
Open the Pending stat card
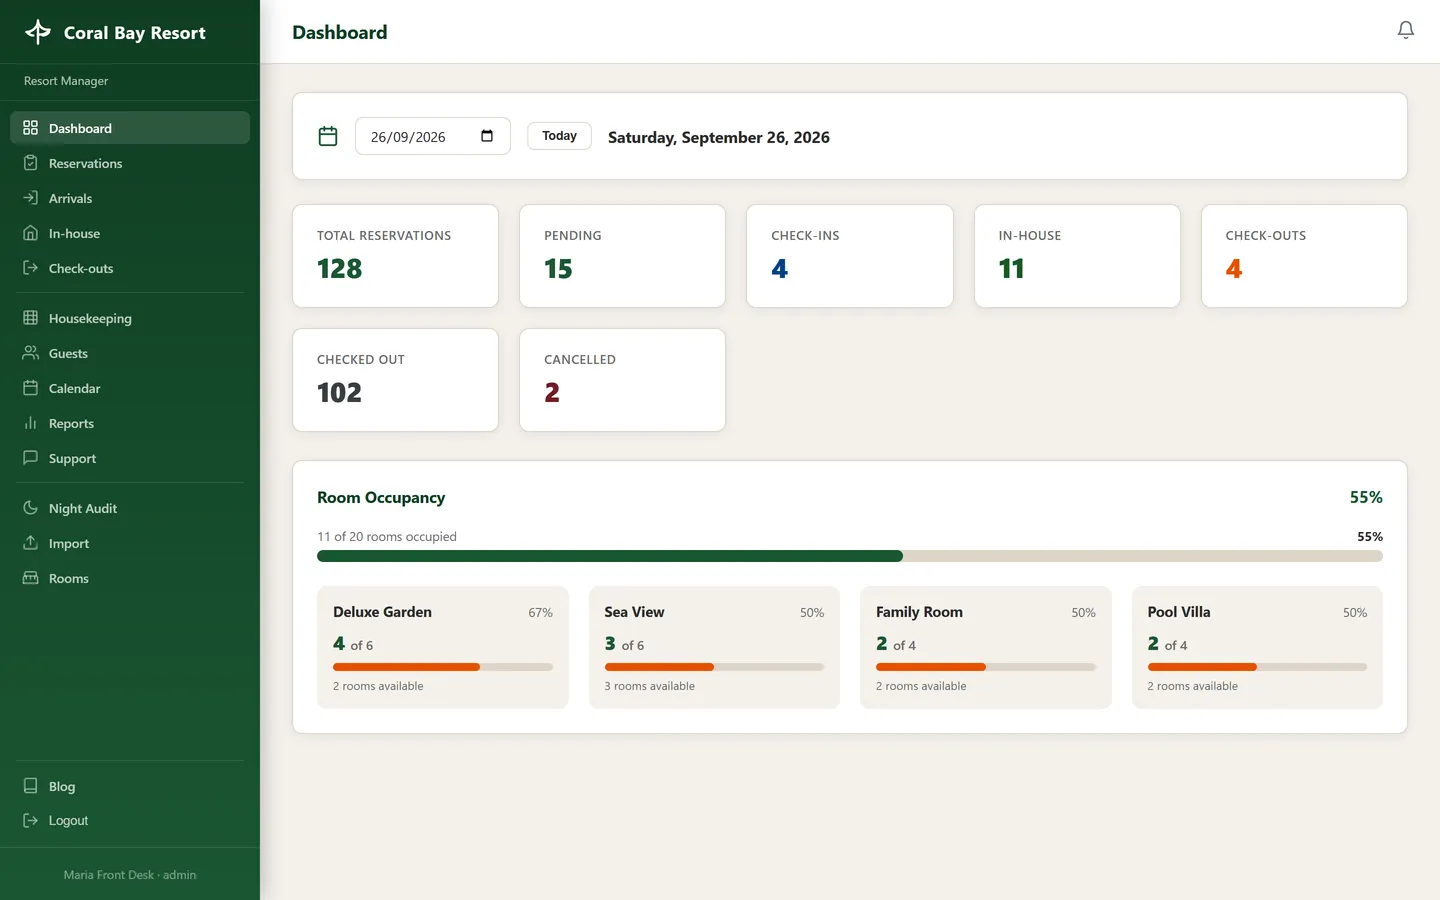(x=622, y=256)
